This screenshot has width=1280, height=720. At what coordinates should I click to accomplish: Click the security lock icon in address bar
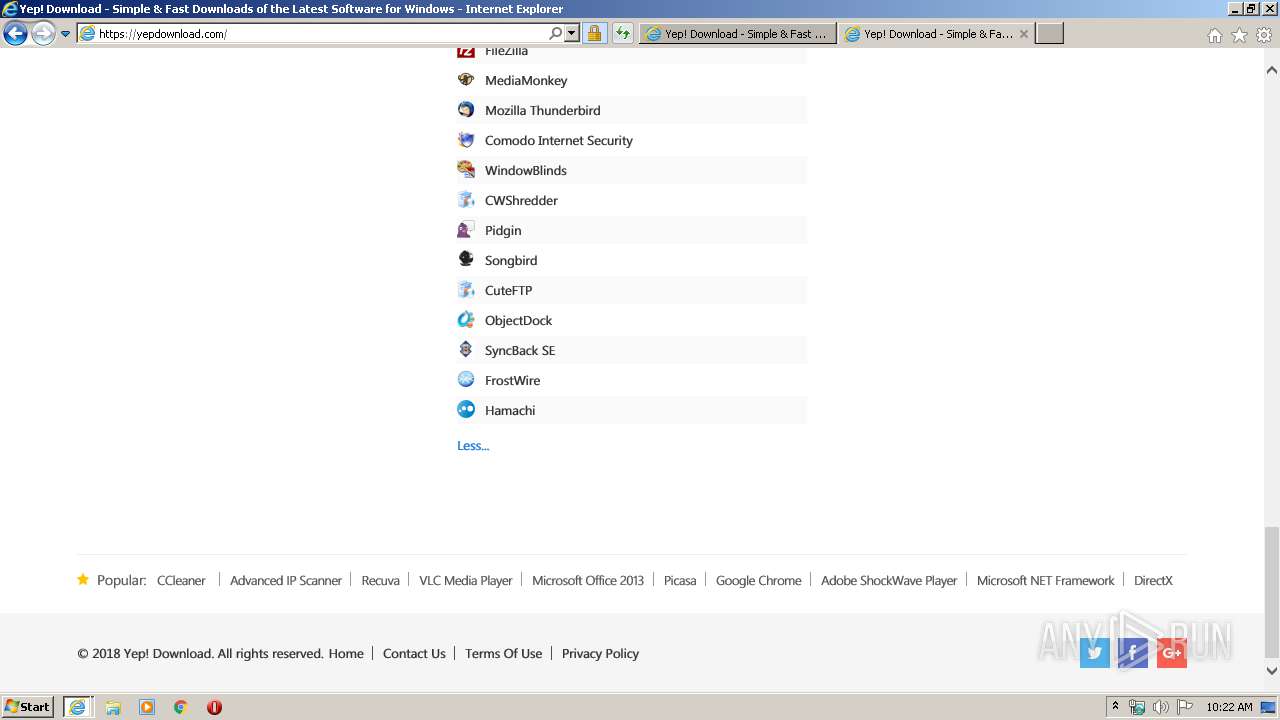pos(594,33)
